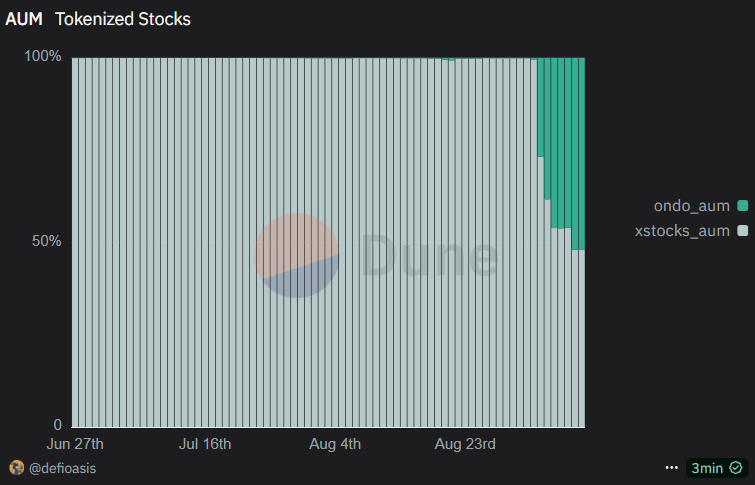This screenshot has width=755, height=485.
Task: Click the Aug 23rd axis label
Action: (x=465, y=444)
